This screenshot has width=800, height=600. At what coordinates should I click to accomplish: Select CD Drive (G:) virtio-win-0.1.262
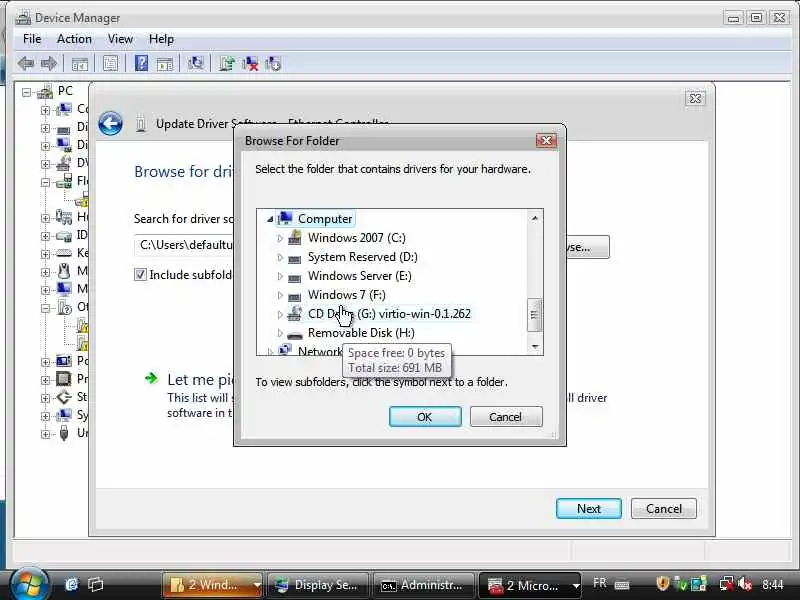pos(389,314)
